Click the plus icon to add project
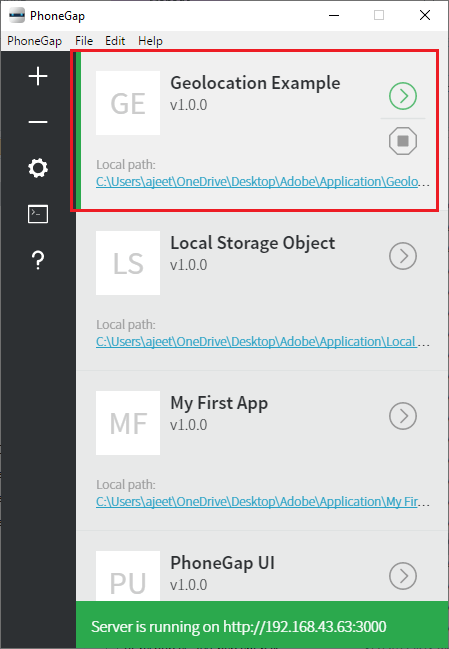 [x=38, y=77]
